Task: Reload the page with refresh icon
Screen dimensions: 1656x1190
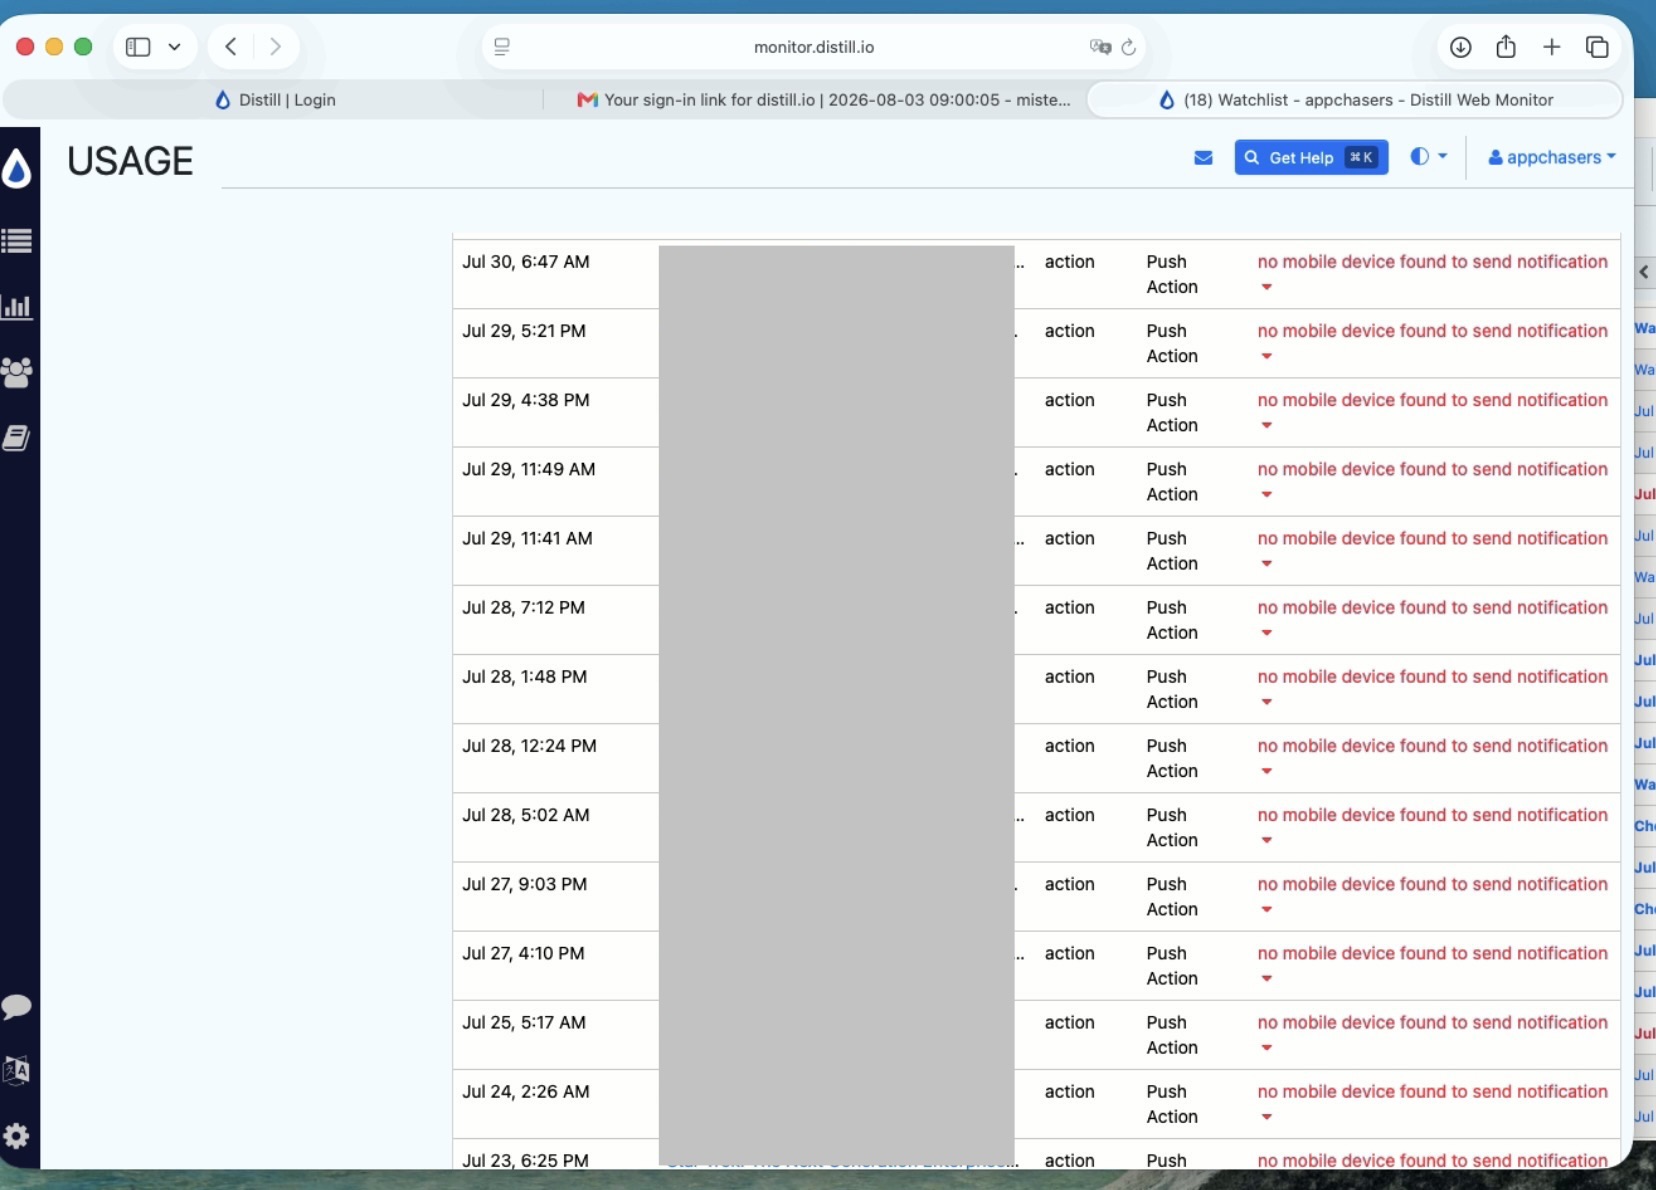Action: [x=1129, y=47]
